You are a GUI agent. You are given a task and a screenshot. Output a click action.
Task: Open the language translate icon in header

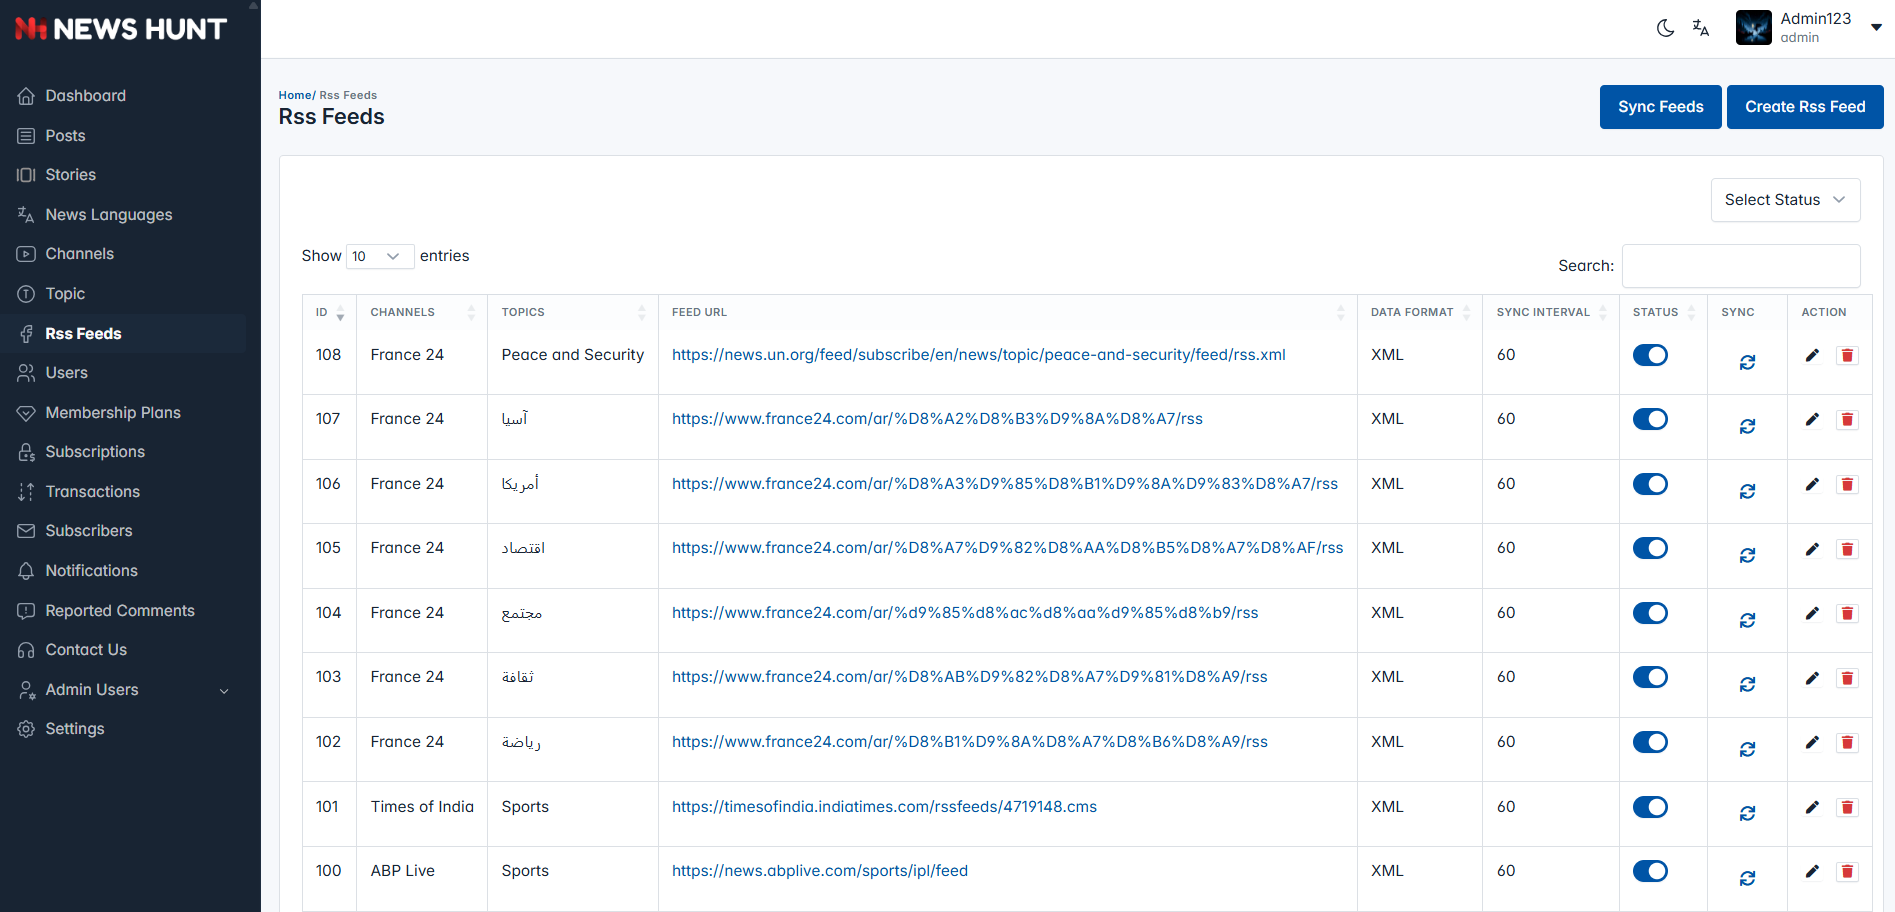tap(1701, 28)
